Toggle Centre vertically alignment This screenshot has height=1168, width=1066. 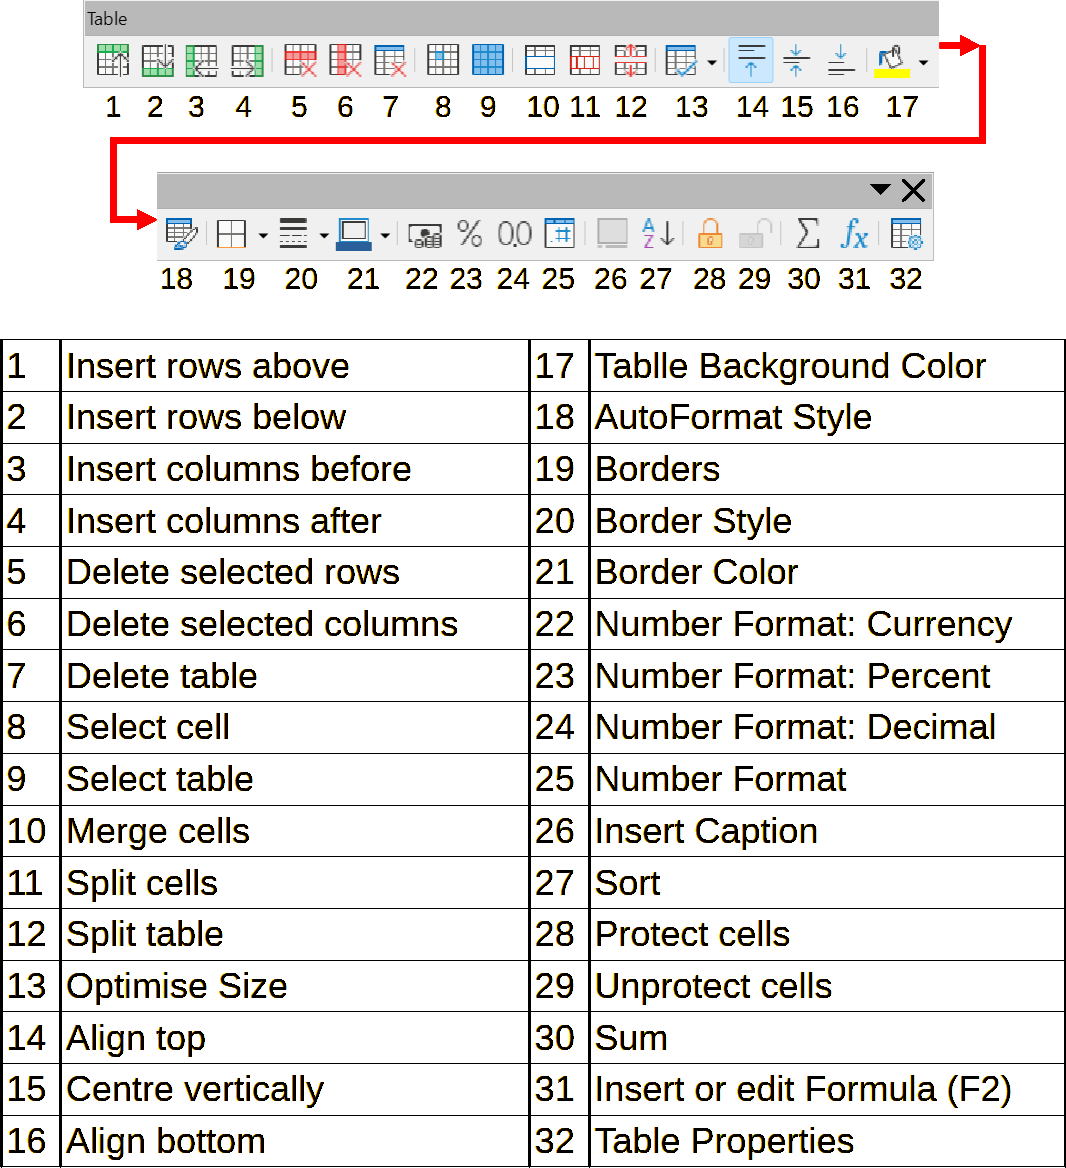click(796, 61)
